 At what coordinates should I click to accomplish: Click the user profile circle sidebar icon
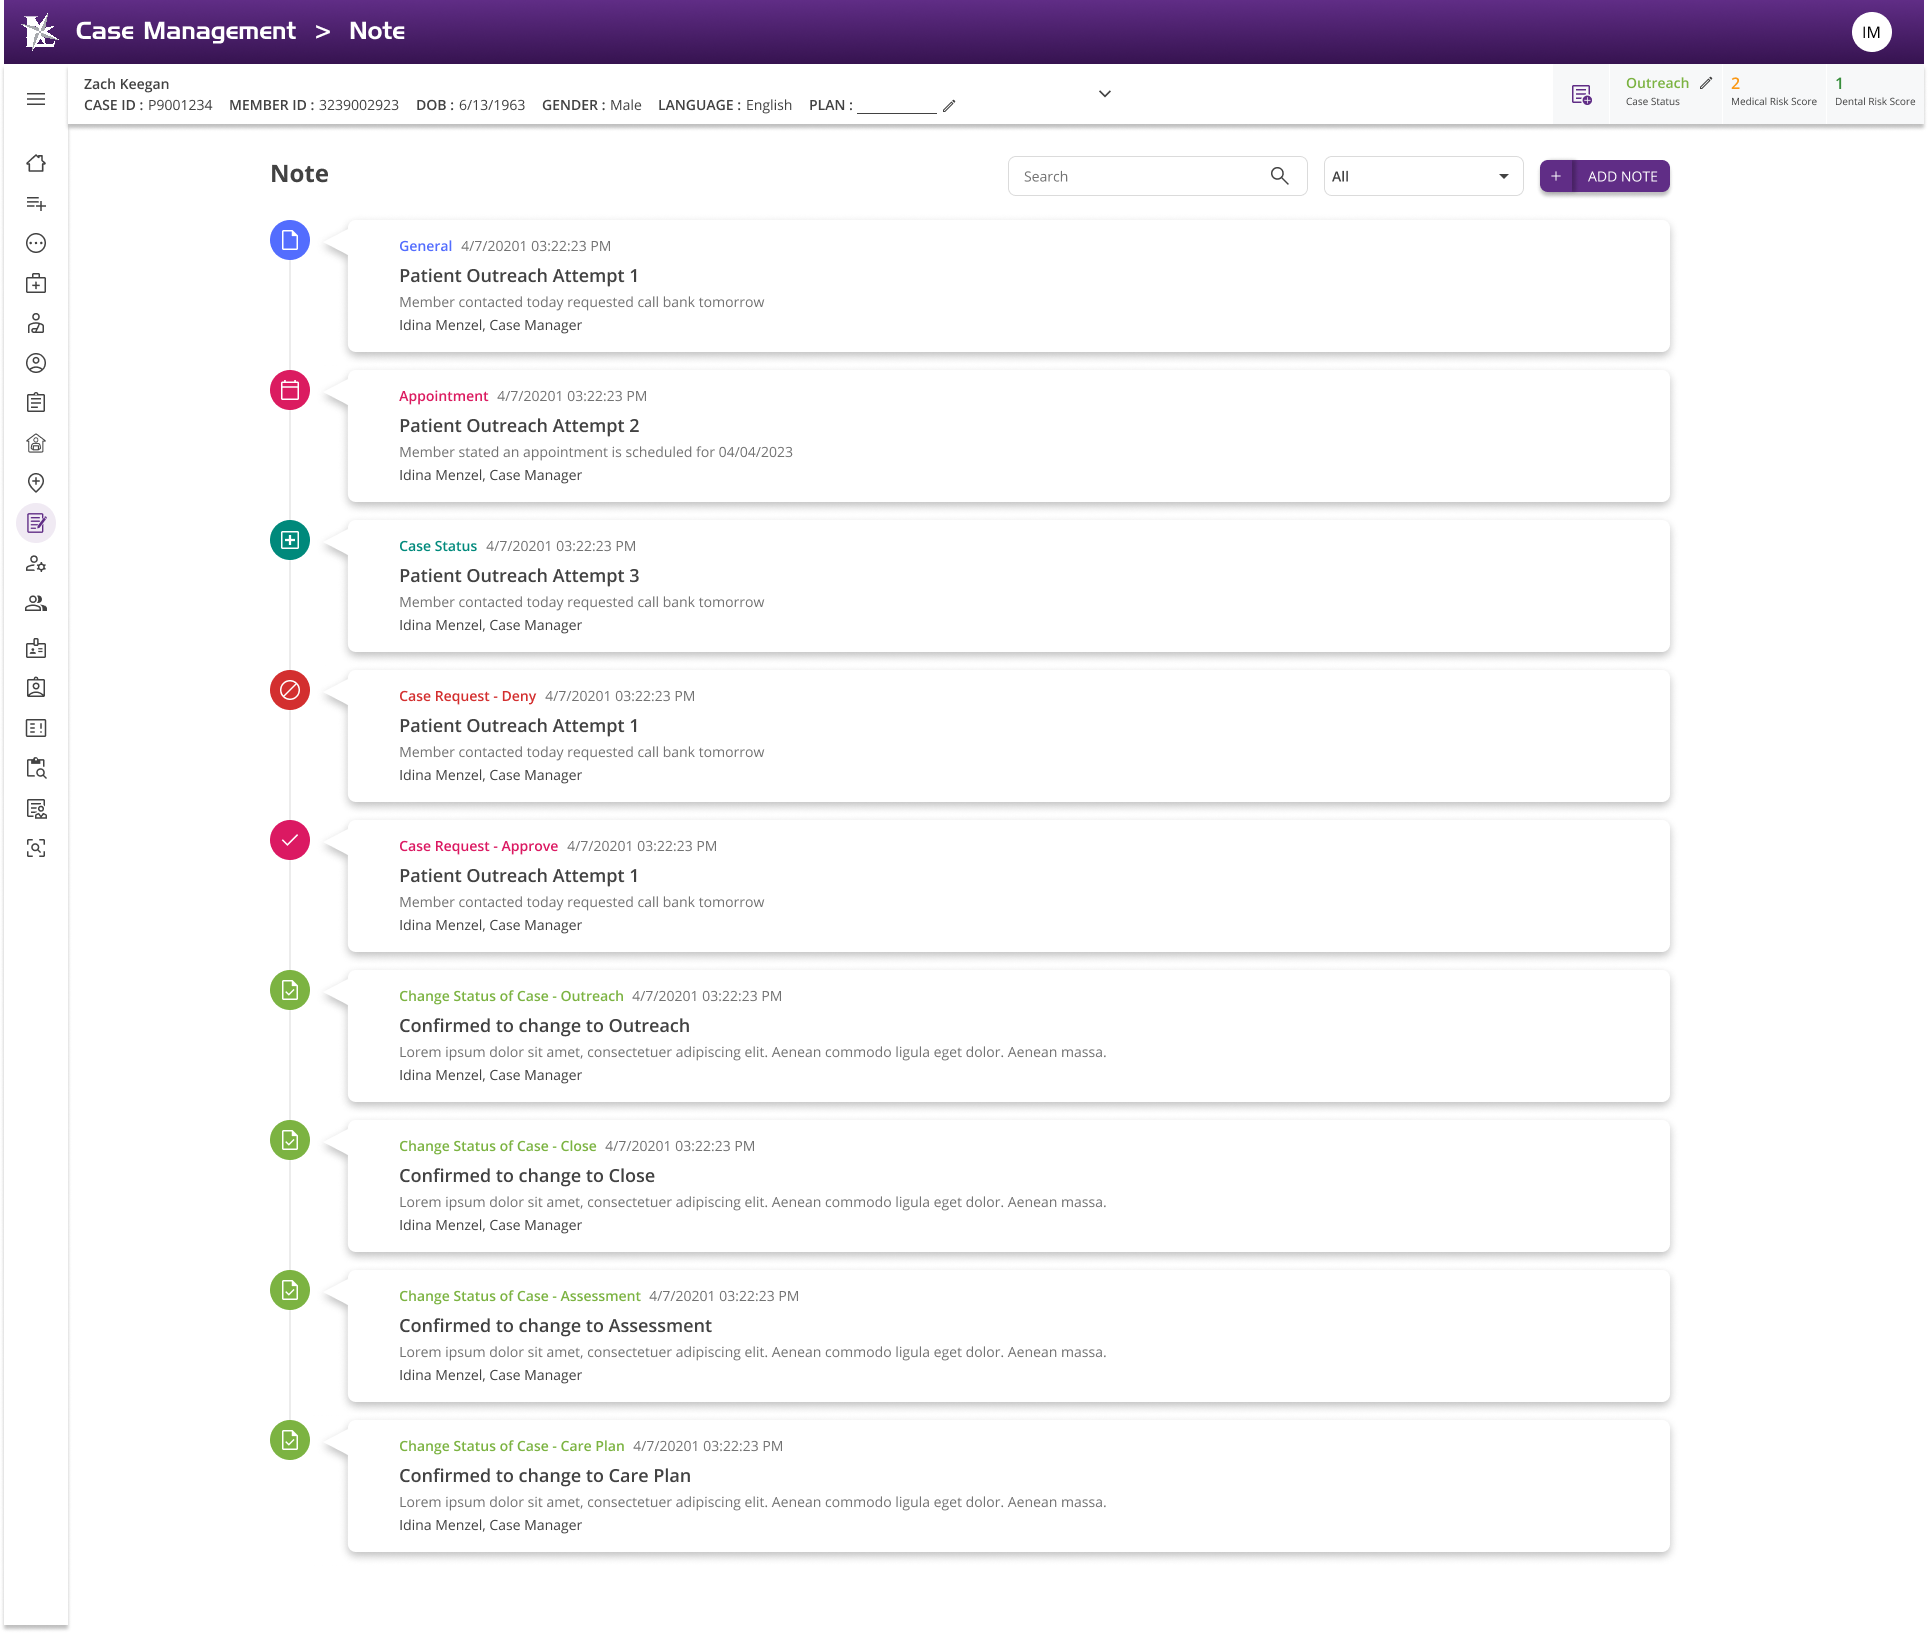[36, 363]
